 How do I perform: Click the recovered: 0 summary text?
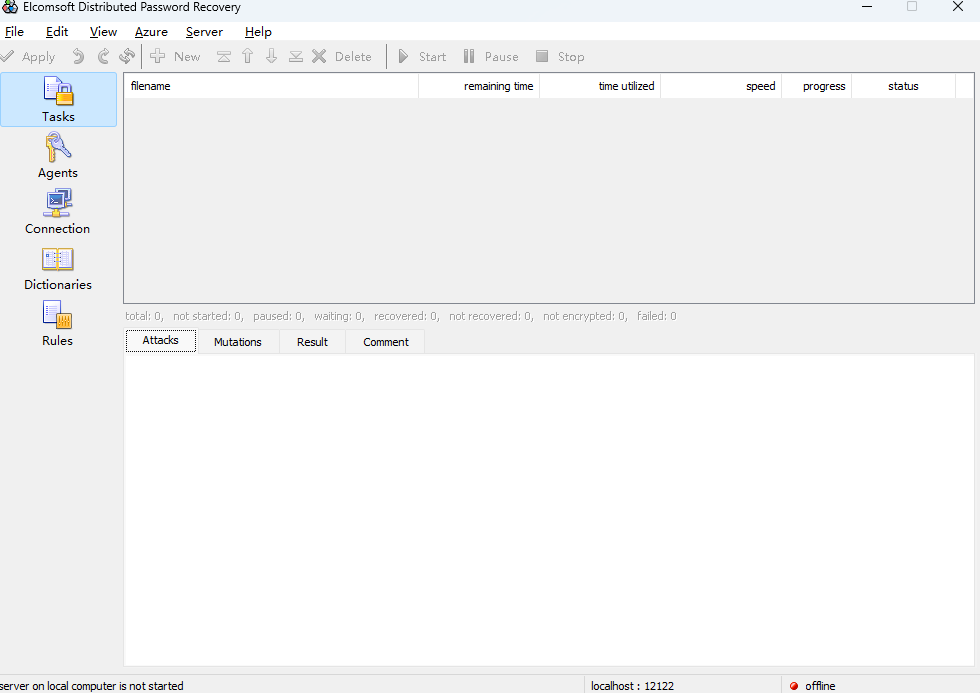point(406,316)
